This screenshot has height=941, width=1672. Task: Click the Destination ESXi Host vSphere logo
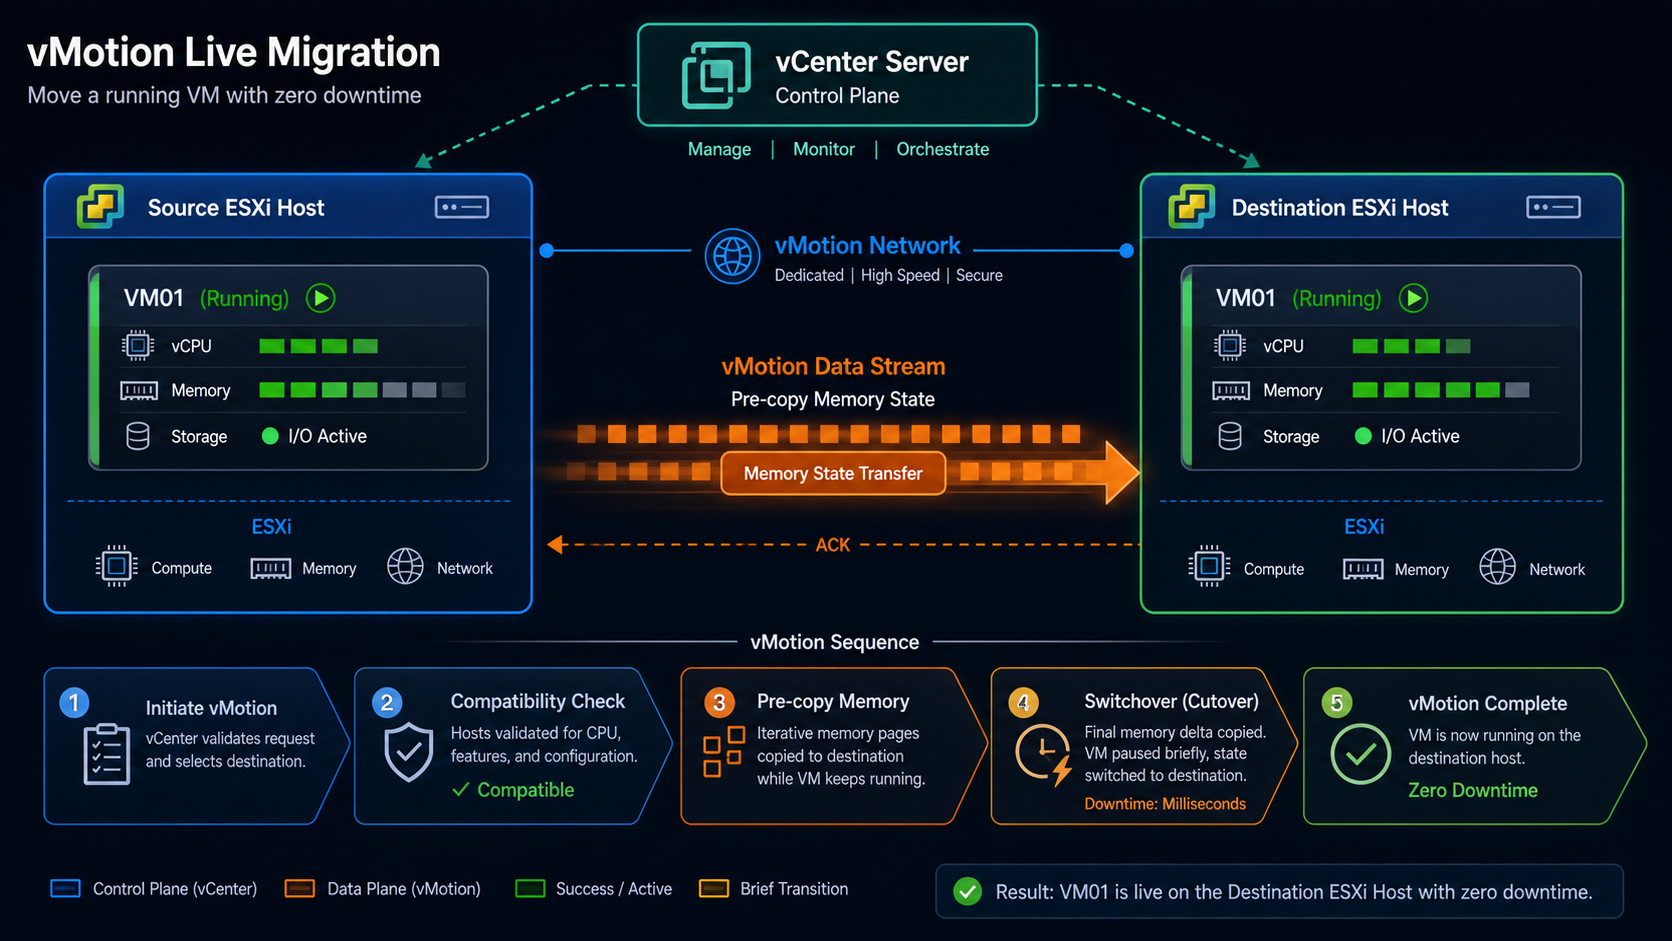1191,207
